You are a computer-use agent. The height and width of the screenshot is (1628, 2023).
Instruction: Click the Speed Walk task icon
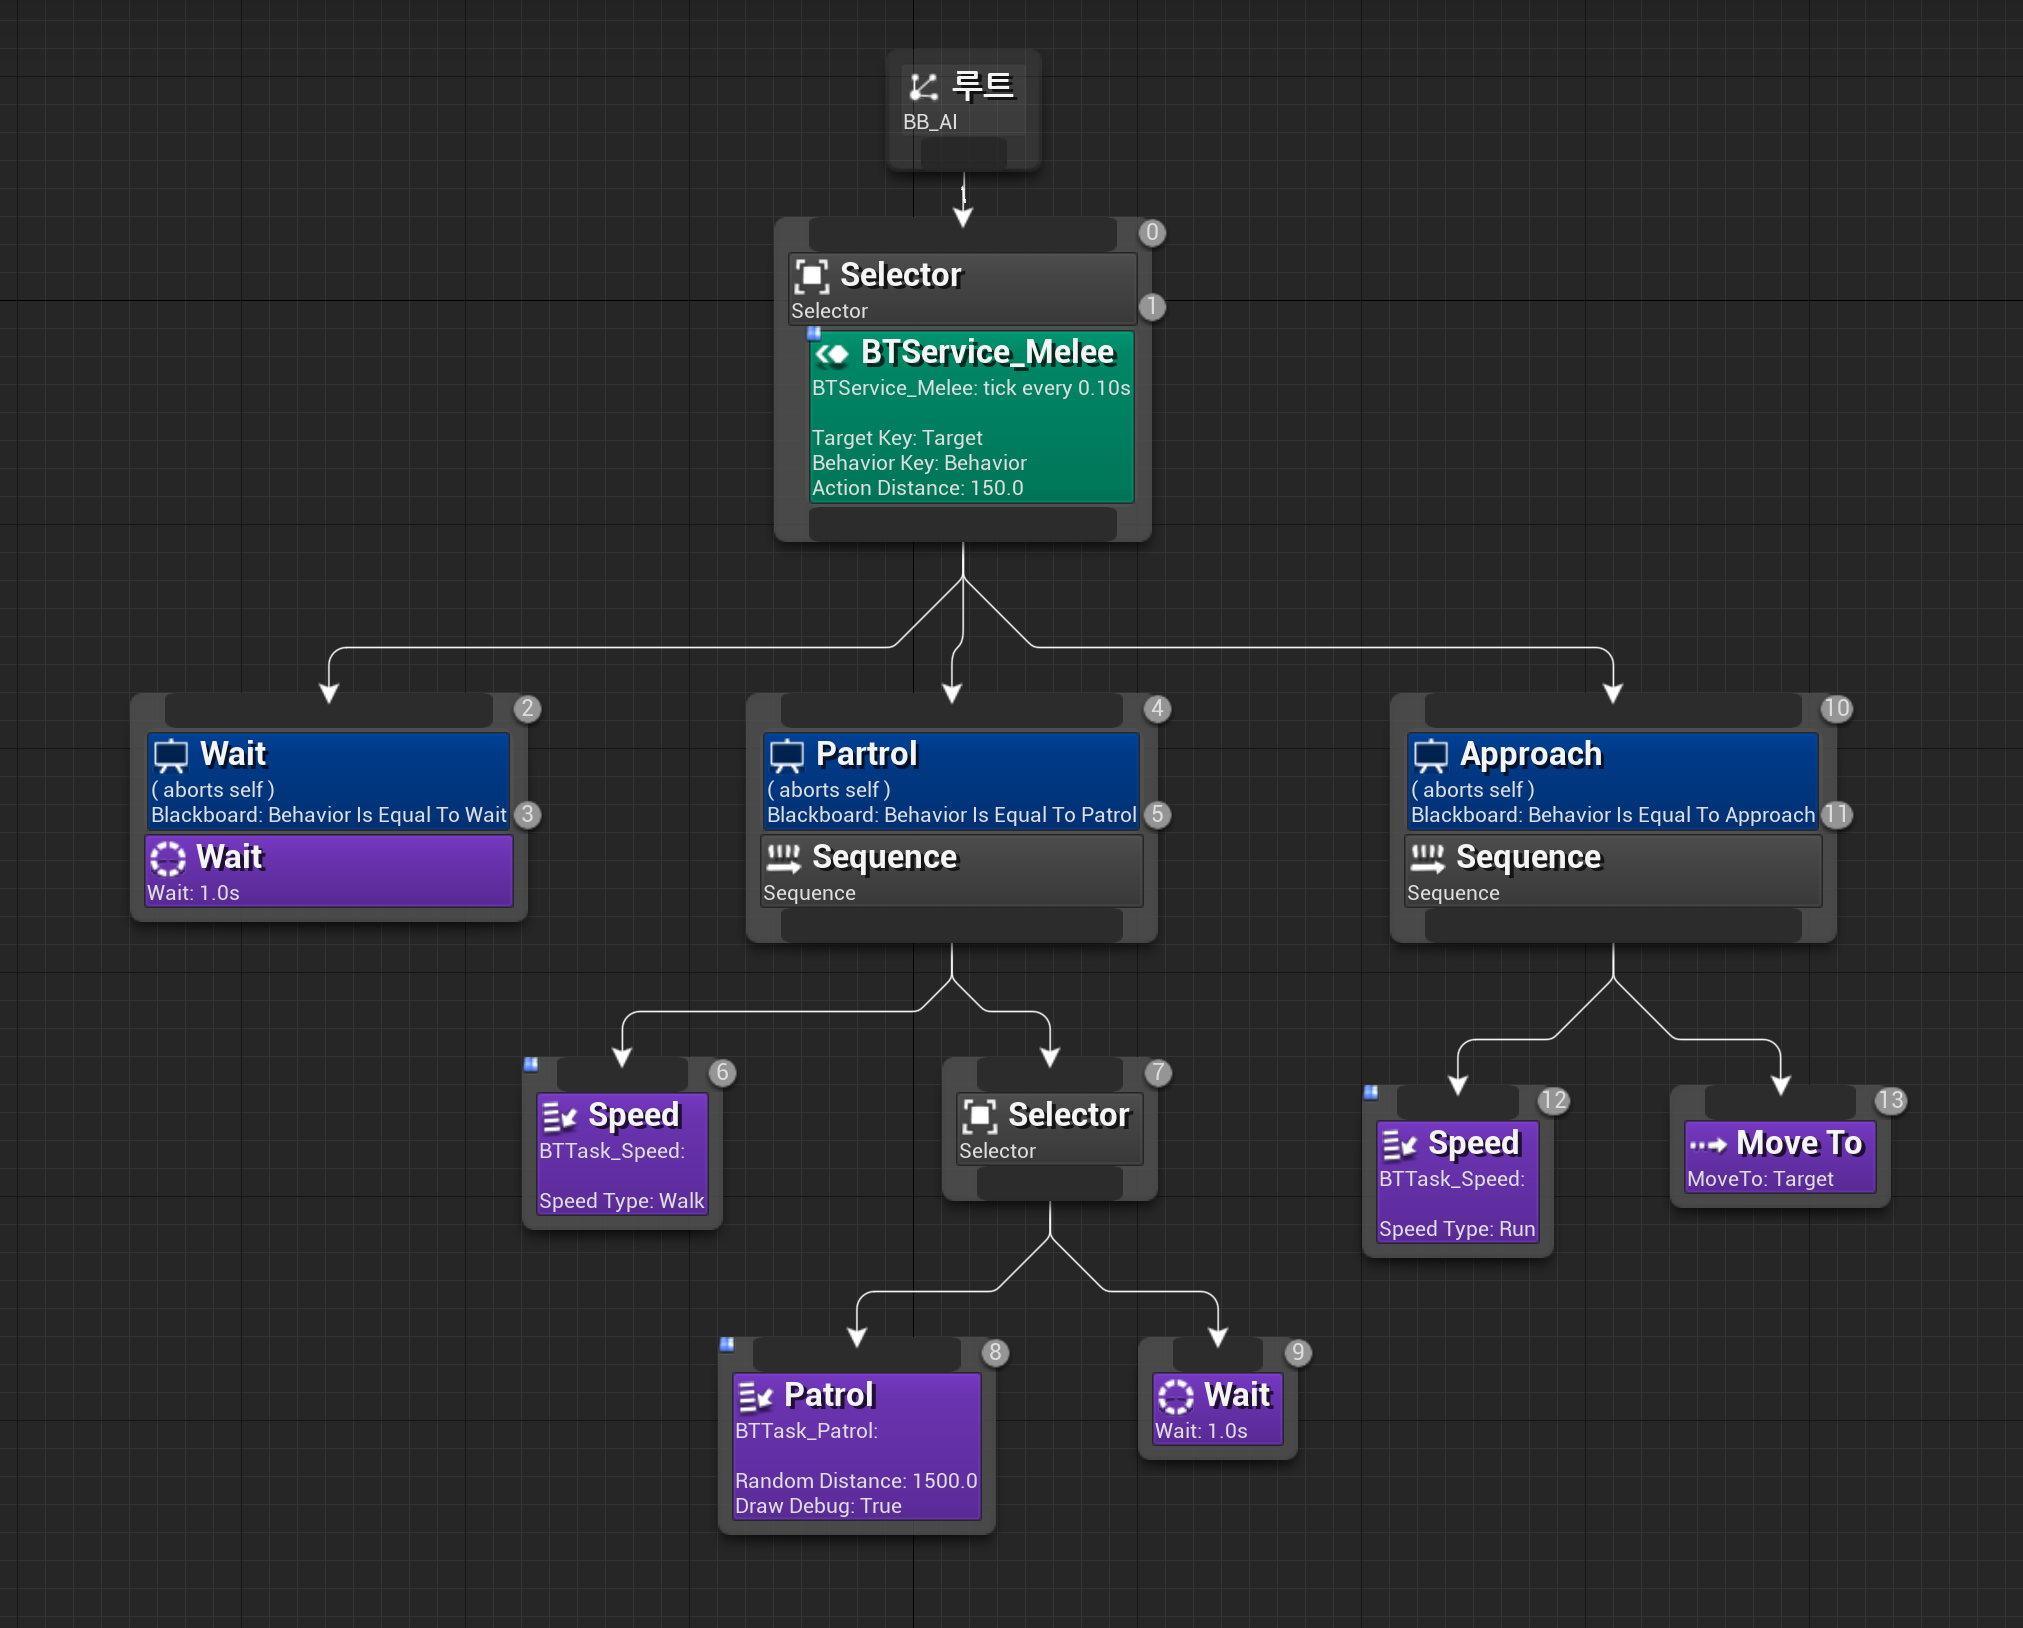point(559,1116)
